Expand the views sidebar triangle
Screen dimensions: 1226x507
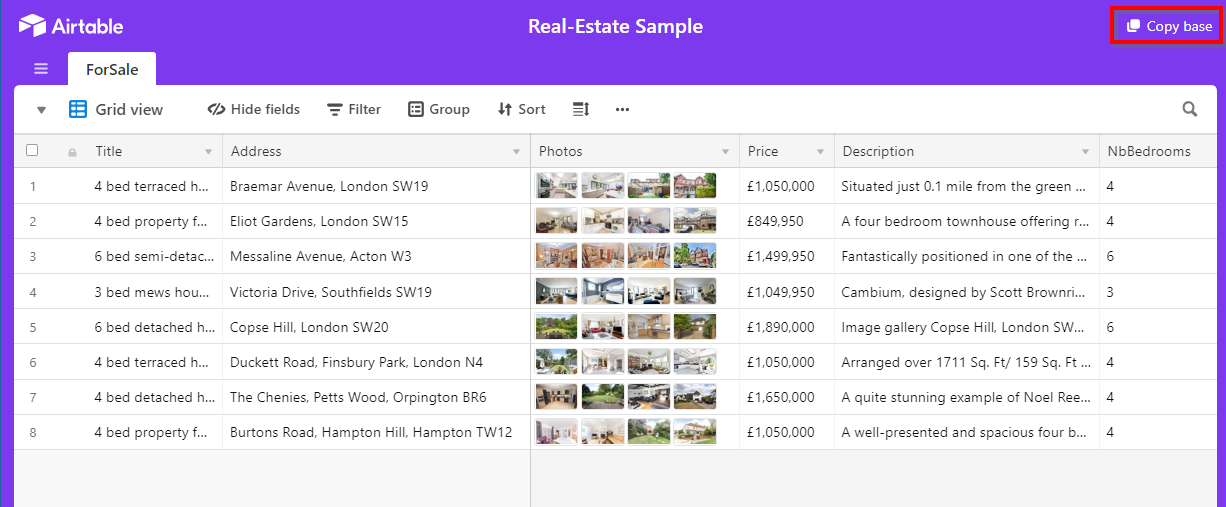tap(41, 110)
